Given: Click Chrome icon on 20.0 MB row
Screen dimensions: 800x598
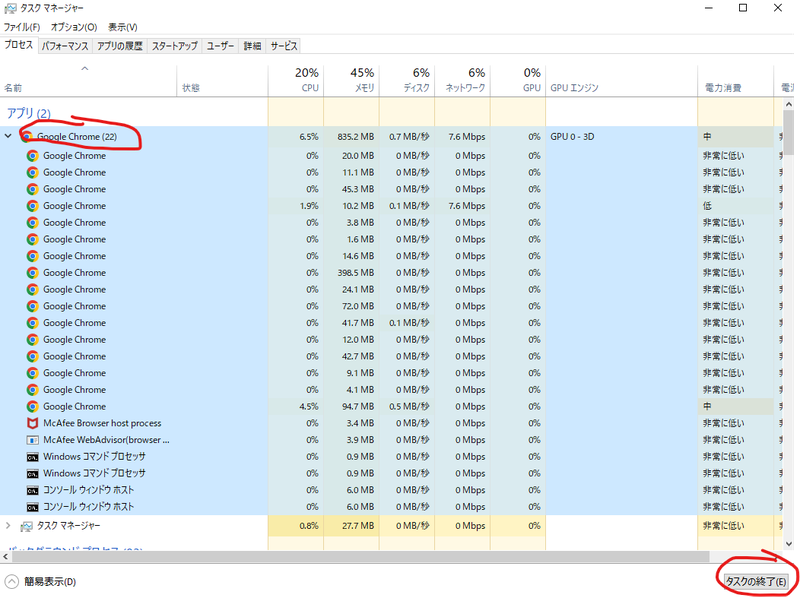Looking at the screenshot, I should coord(33,156).
